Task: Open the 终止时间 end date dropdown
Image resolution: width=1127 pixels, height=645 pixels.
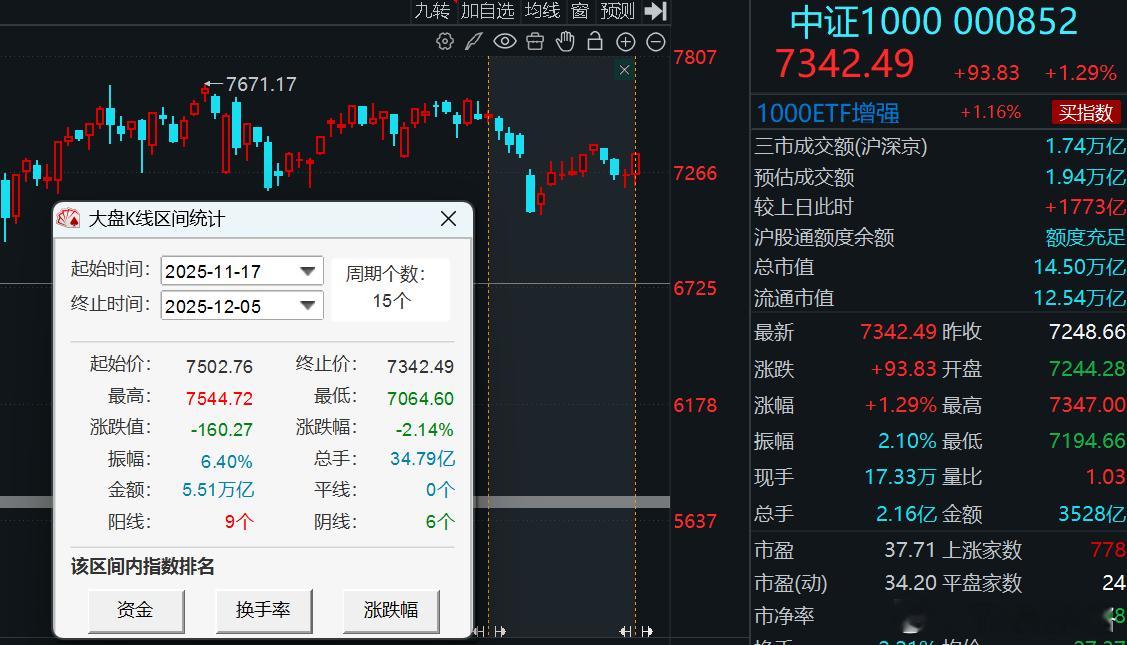Action: (x=308, y=305)
